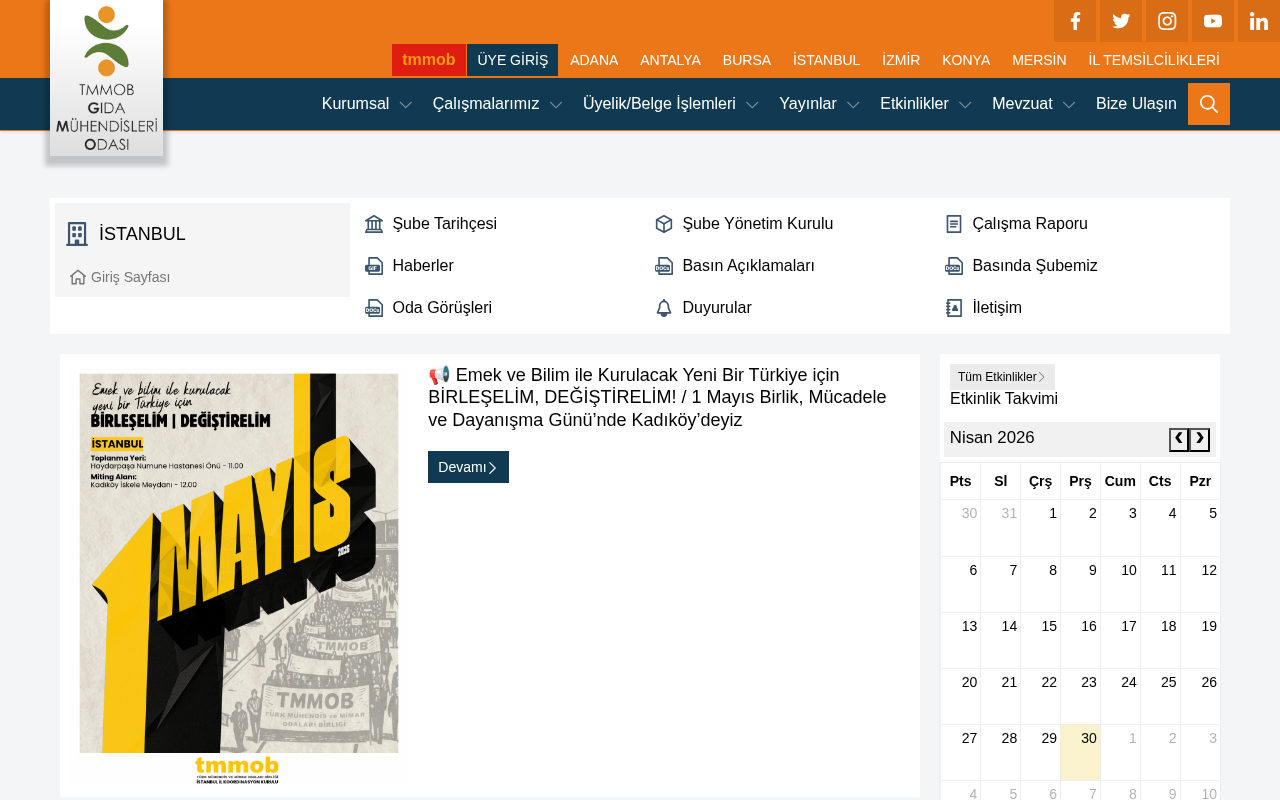The height and width of the screenshot is (800, 1280).
Task: Open the 1 Mayıs announcement headline
Action: (657, 398)
